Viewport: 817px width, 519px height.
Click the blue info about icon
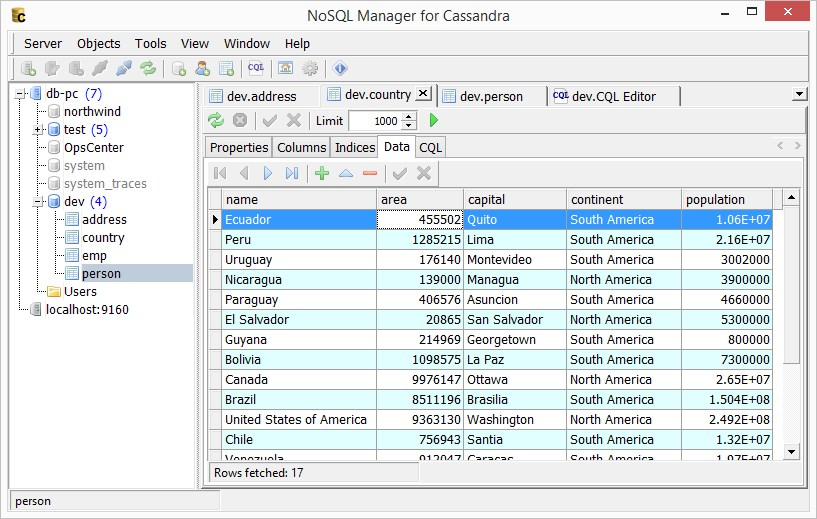tap(340, 68)
